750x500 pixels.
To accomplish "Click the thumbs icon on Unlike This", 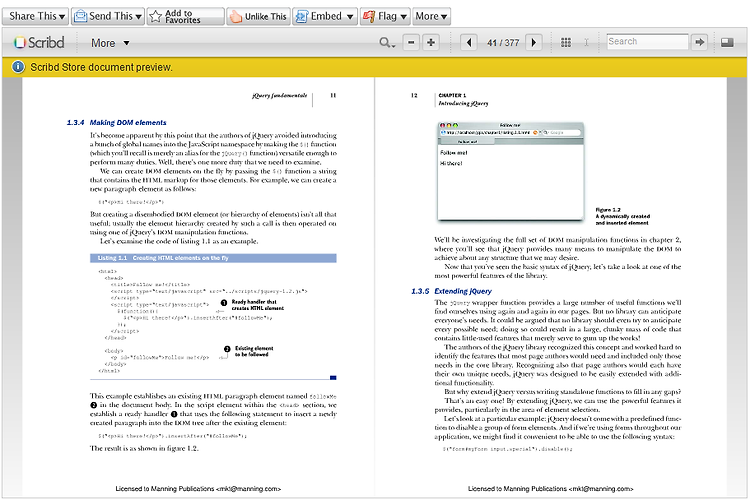I will (x=236, y=17).
